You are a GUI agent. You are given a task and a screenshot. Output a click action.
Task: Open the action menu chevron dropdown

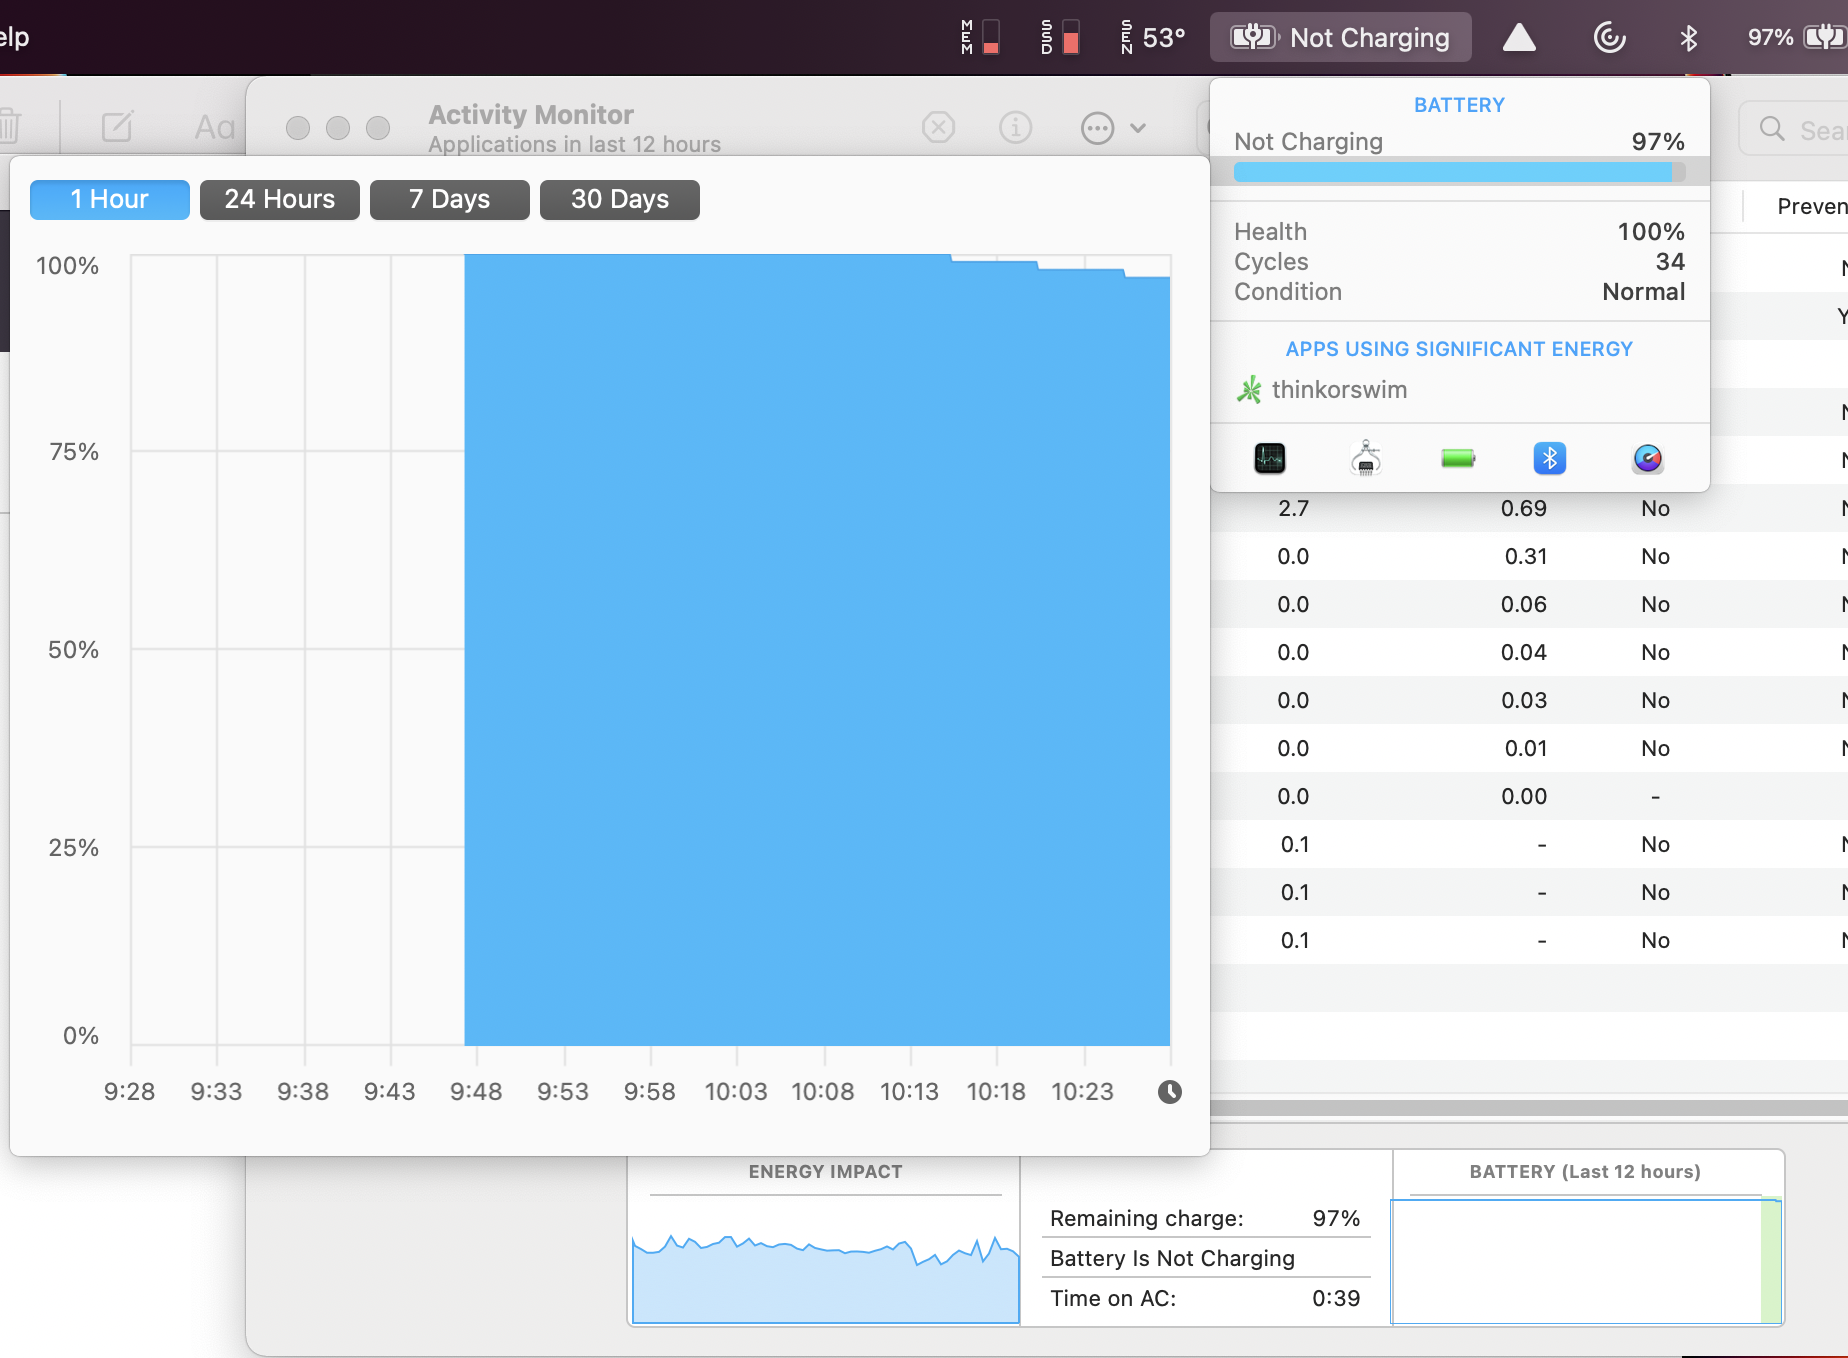click(x=1138, y=128)
